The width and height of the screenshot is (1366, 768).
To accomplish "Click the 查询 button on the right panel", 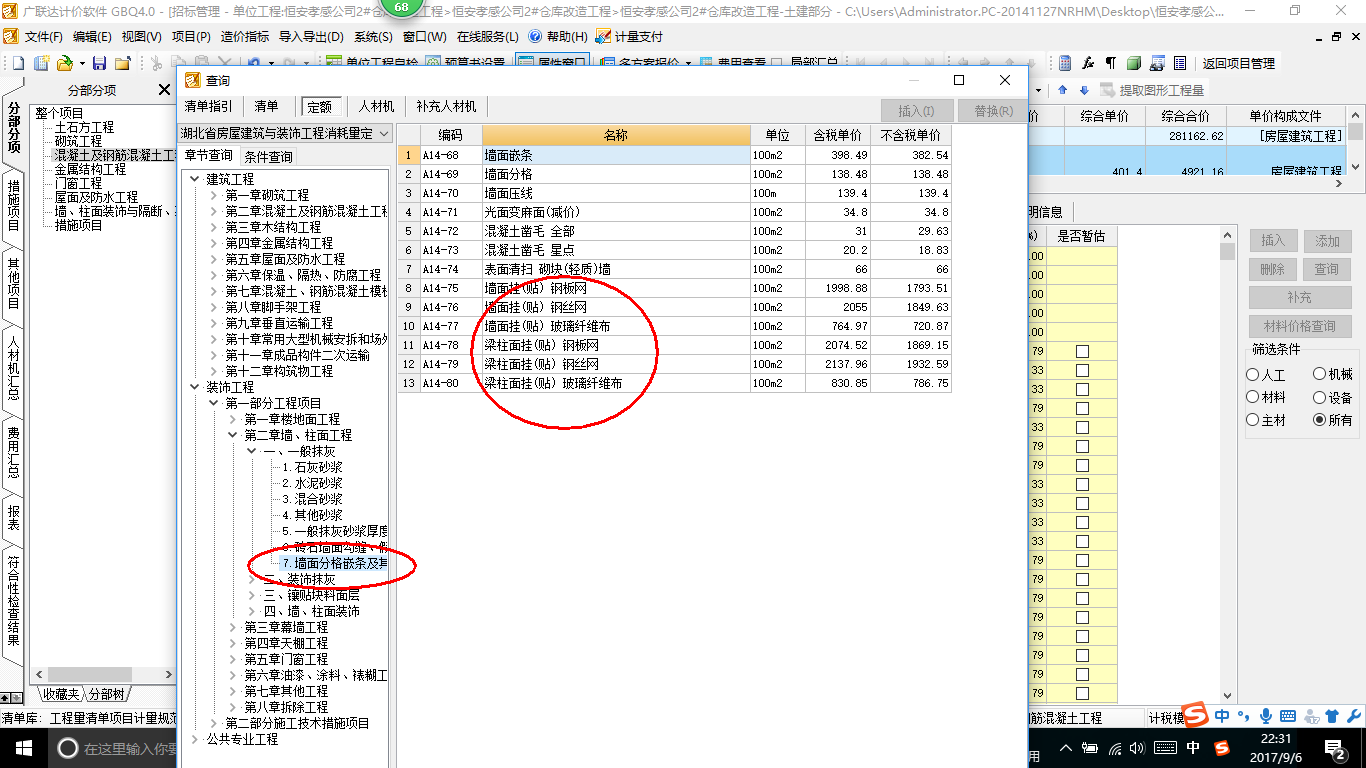I will [1327, 269].
